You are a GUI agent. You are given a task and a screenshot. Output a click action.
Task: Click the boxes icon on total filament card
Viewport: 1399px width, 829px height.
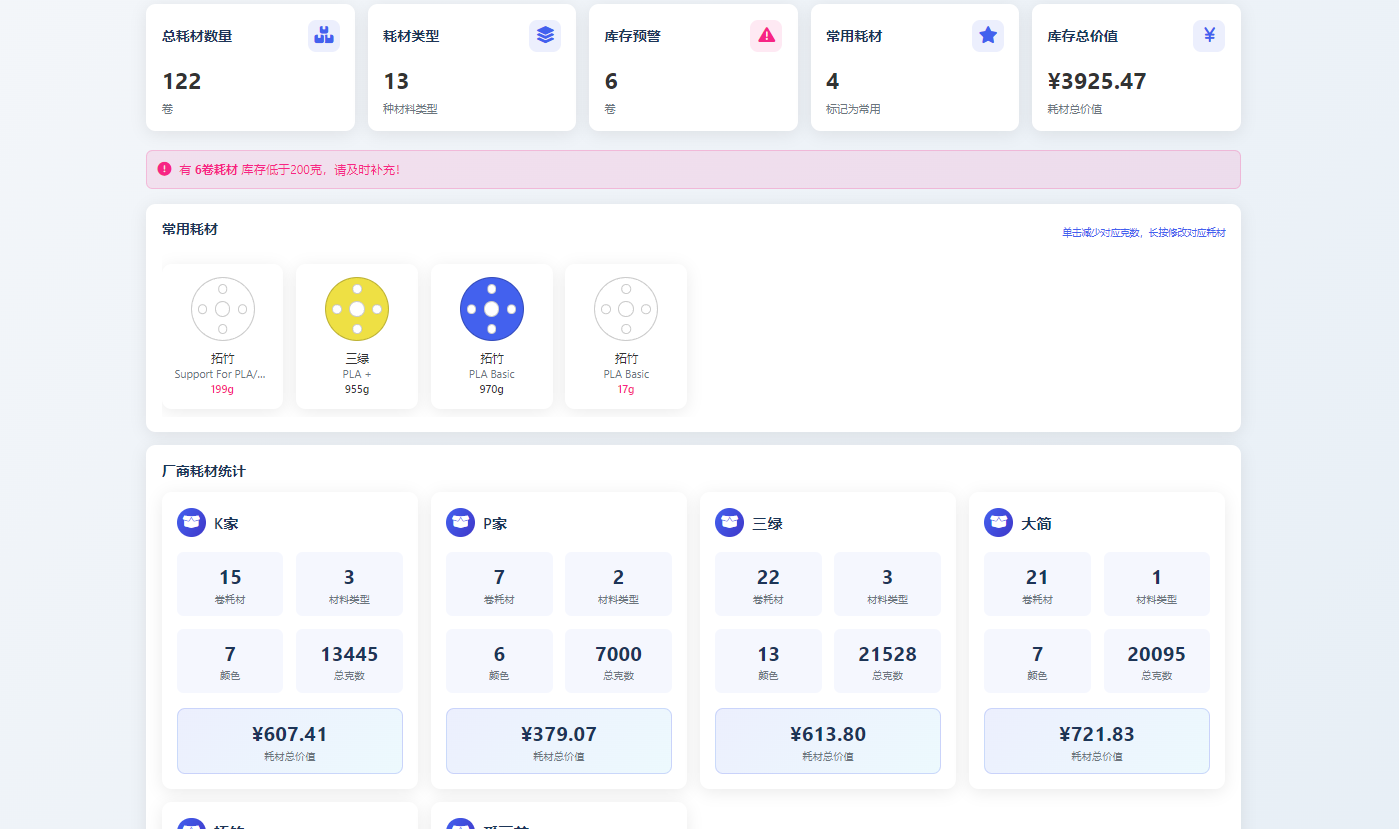click(323, 36)
